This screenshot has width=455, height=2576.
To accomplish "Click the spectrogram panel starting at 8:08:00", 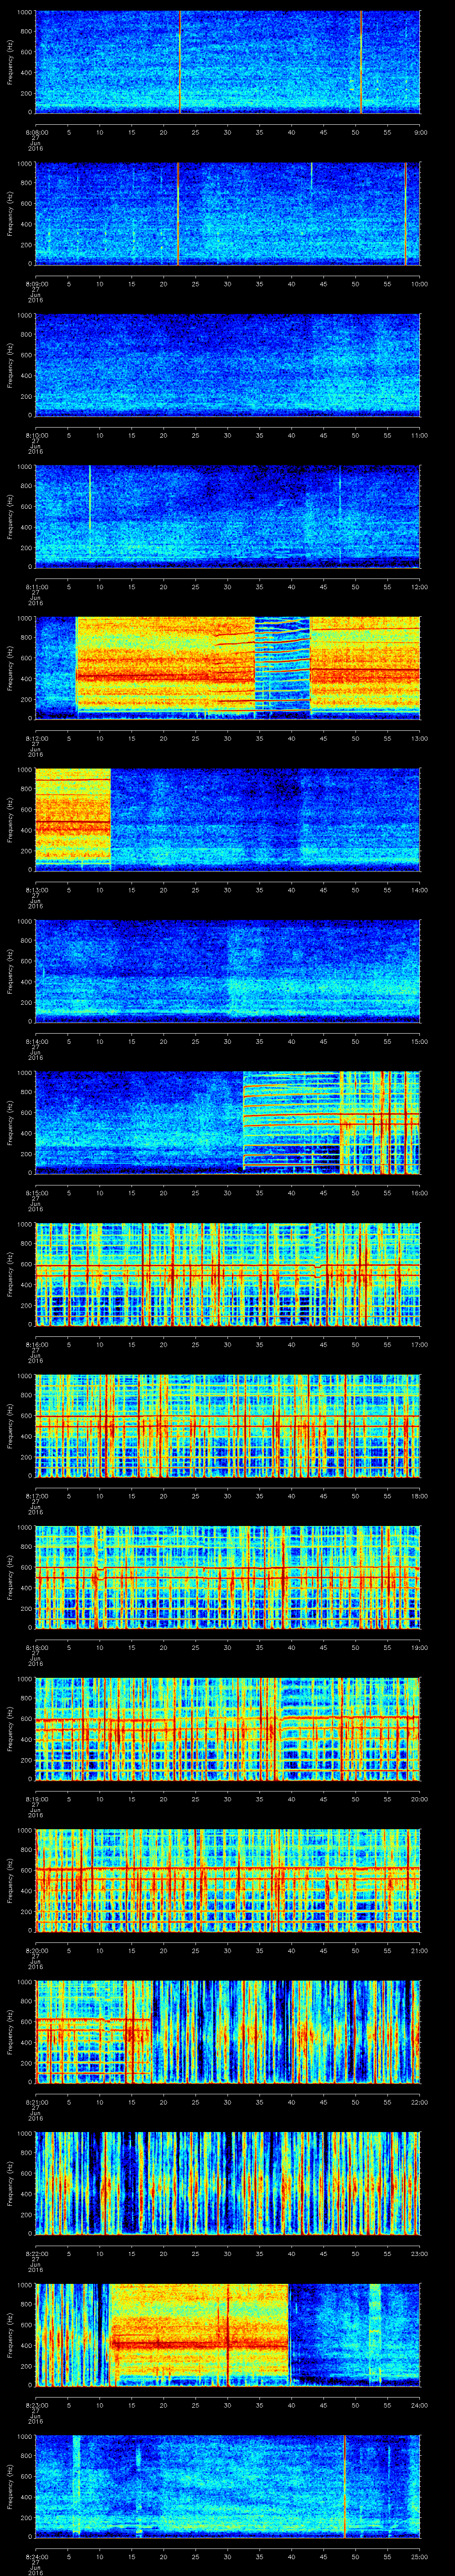I will coord(228,62).
